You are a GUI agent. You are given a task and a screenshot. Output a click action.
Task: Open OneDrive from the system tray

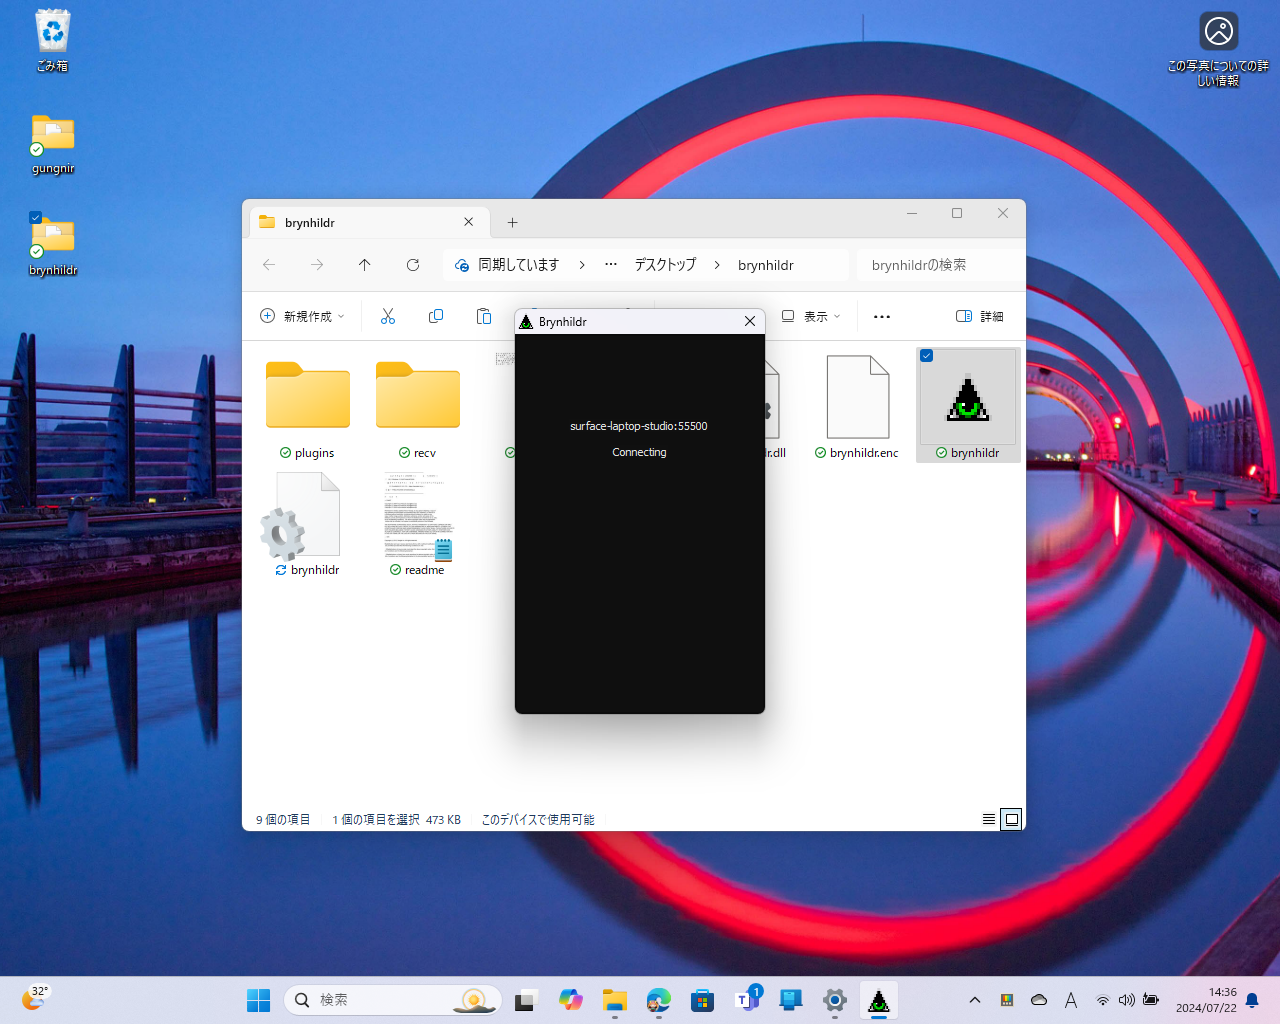pyautogui.click(x=1039, y=999)
